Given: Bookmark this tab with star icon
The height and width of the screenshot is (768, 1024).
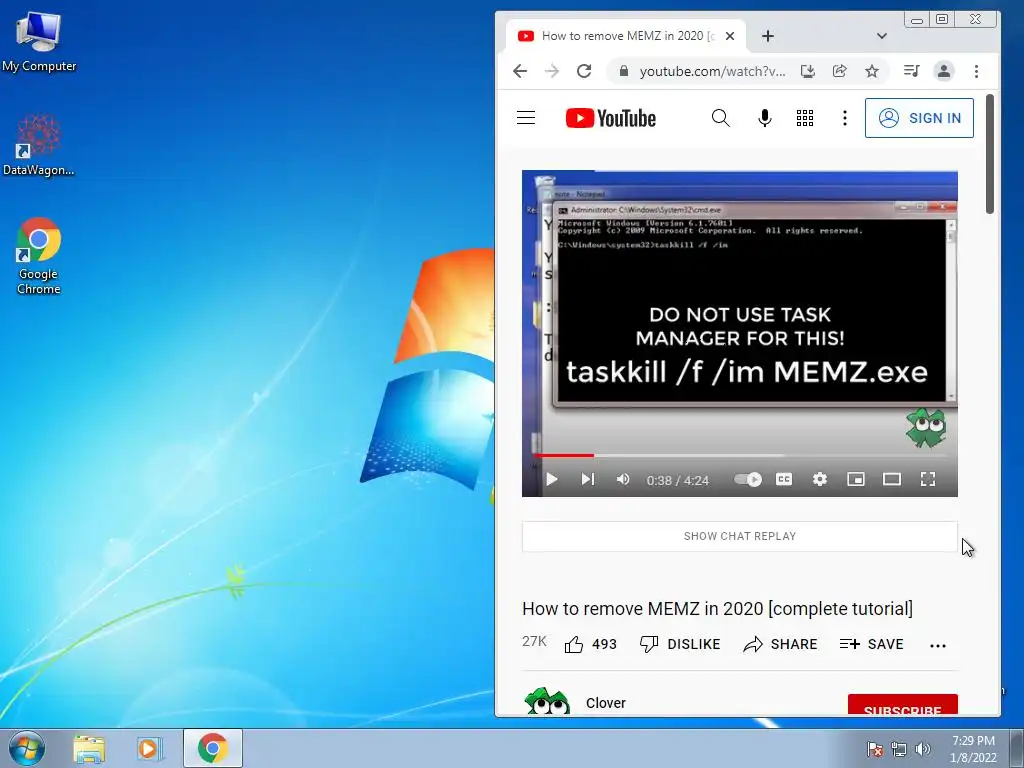Looking at the screenshot, I should pyautogui.click(x=872, y=71).
